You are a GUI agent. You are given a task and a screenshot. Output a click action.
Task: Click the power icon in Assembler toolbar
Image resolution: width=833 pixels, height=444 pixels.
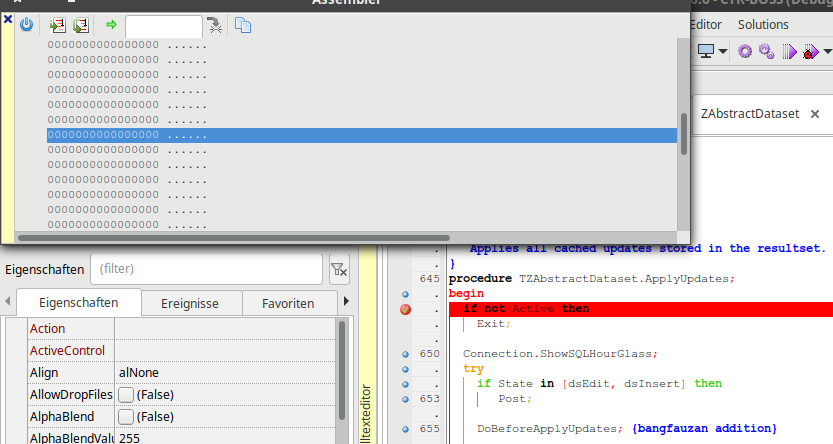pos(26,24)
